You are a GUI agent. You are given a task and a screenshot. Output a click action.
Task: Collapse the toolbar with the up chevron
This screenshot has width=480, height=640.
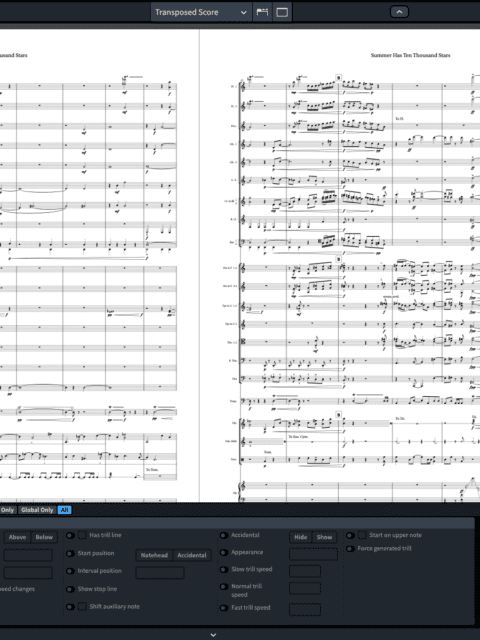(399, 12)
